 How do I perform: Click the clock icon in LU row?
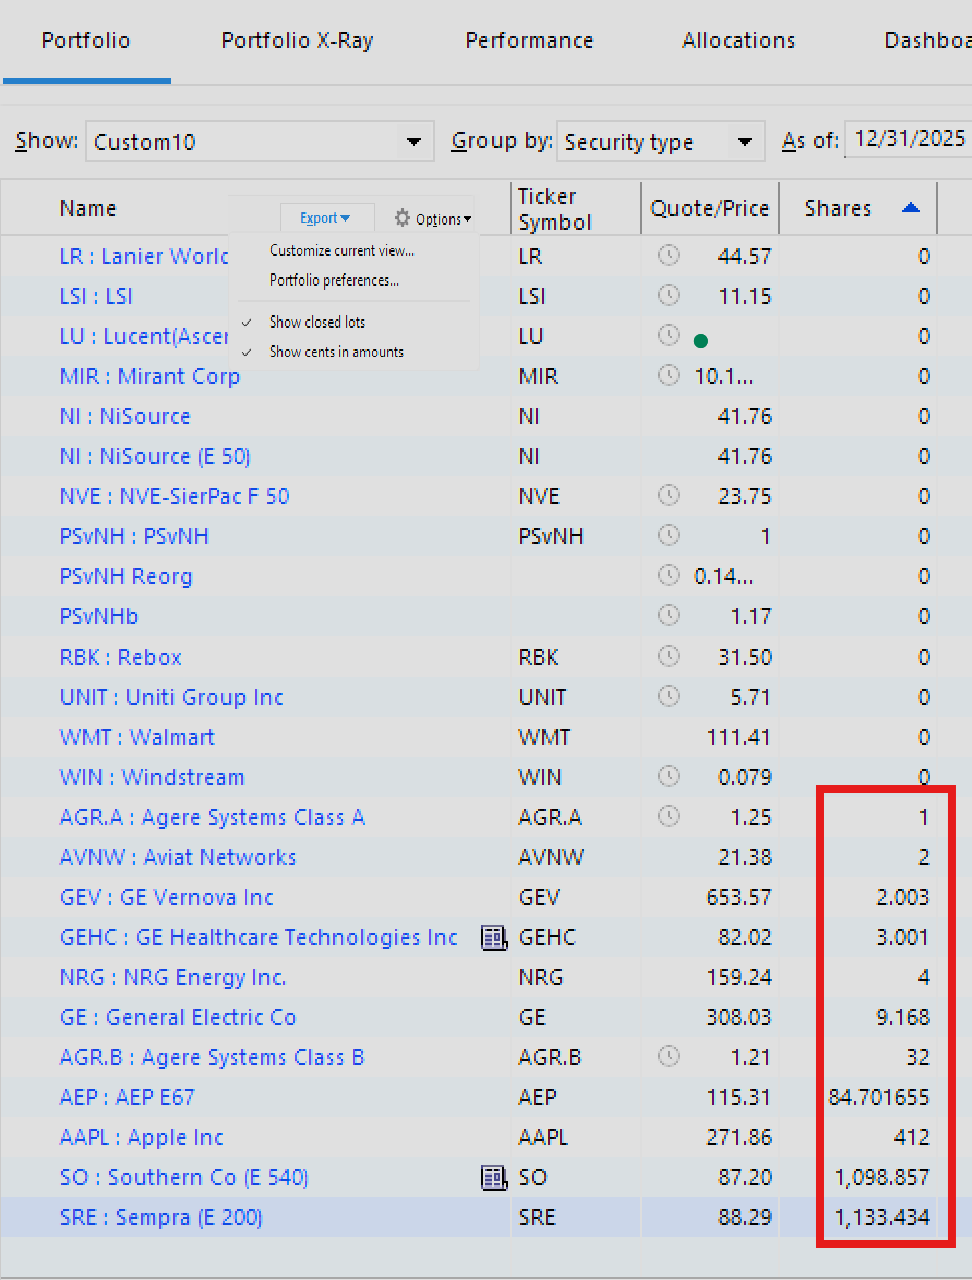click(x=668, y=336)
